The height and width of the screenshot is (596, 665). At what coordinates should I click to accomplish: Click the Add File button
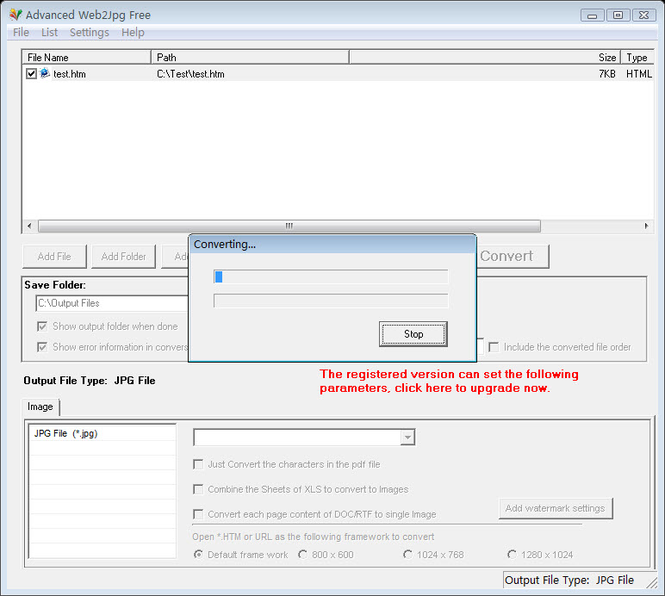54,256
